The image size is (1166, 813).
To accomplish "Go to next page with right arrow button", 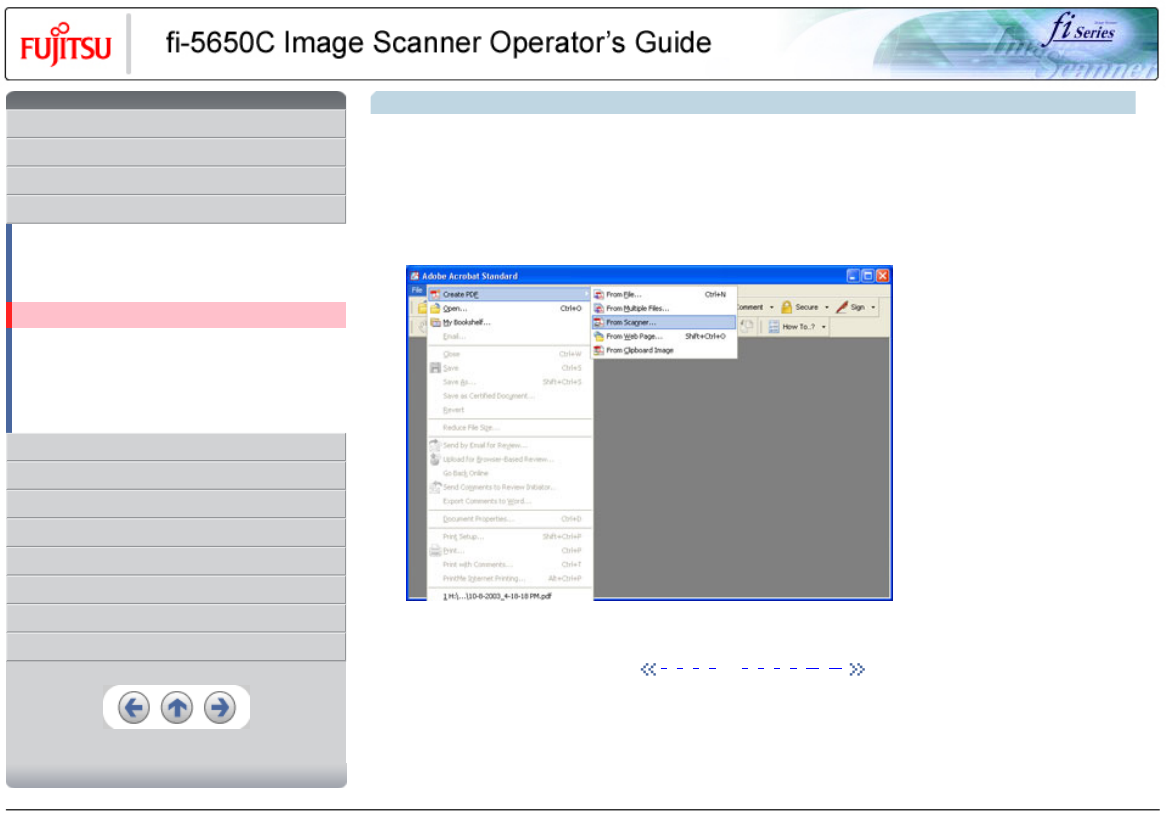I will (220, 707).
